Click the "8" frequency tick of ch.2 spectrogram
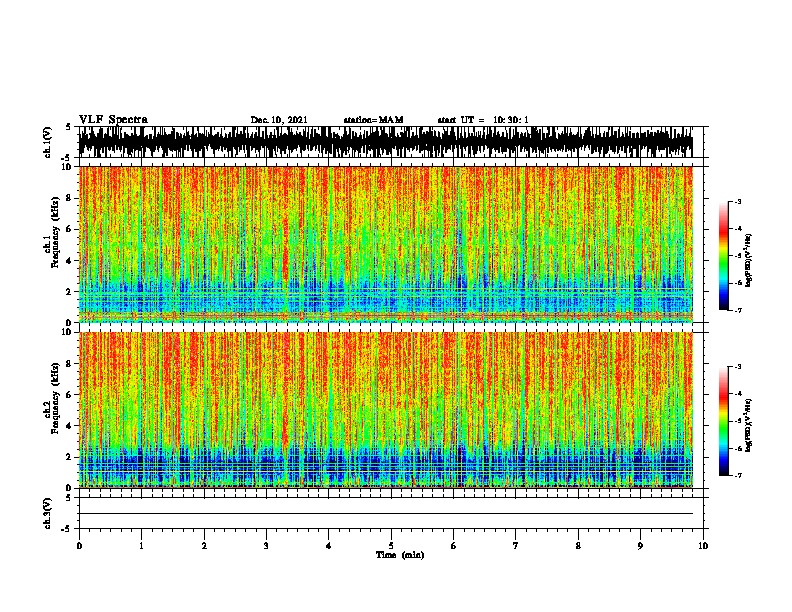792x612 pixels. tap(71, 364)
